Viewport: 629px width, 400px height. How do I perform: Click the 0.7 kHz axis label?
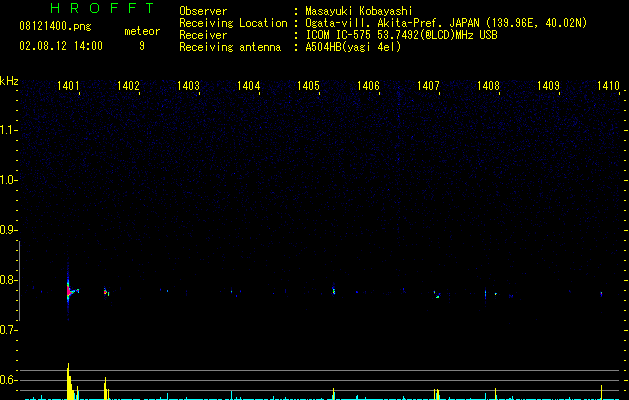tap(8, 330)
